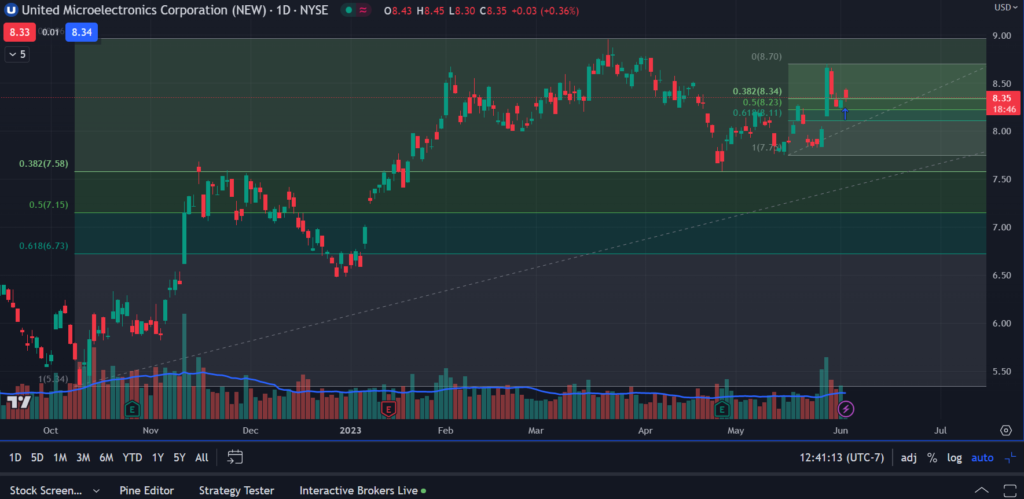
Task: Open the Interactive Brokers Live tab
Action: 358,490
